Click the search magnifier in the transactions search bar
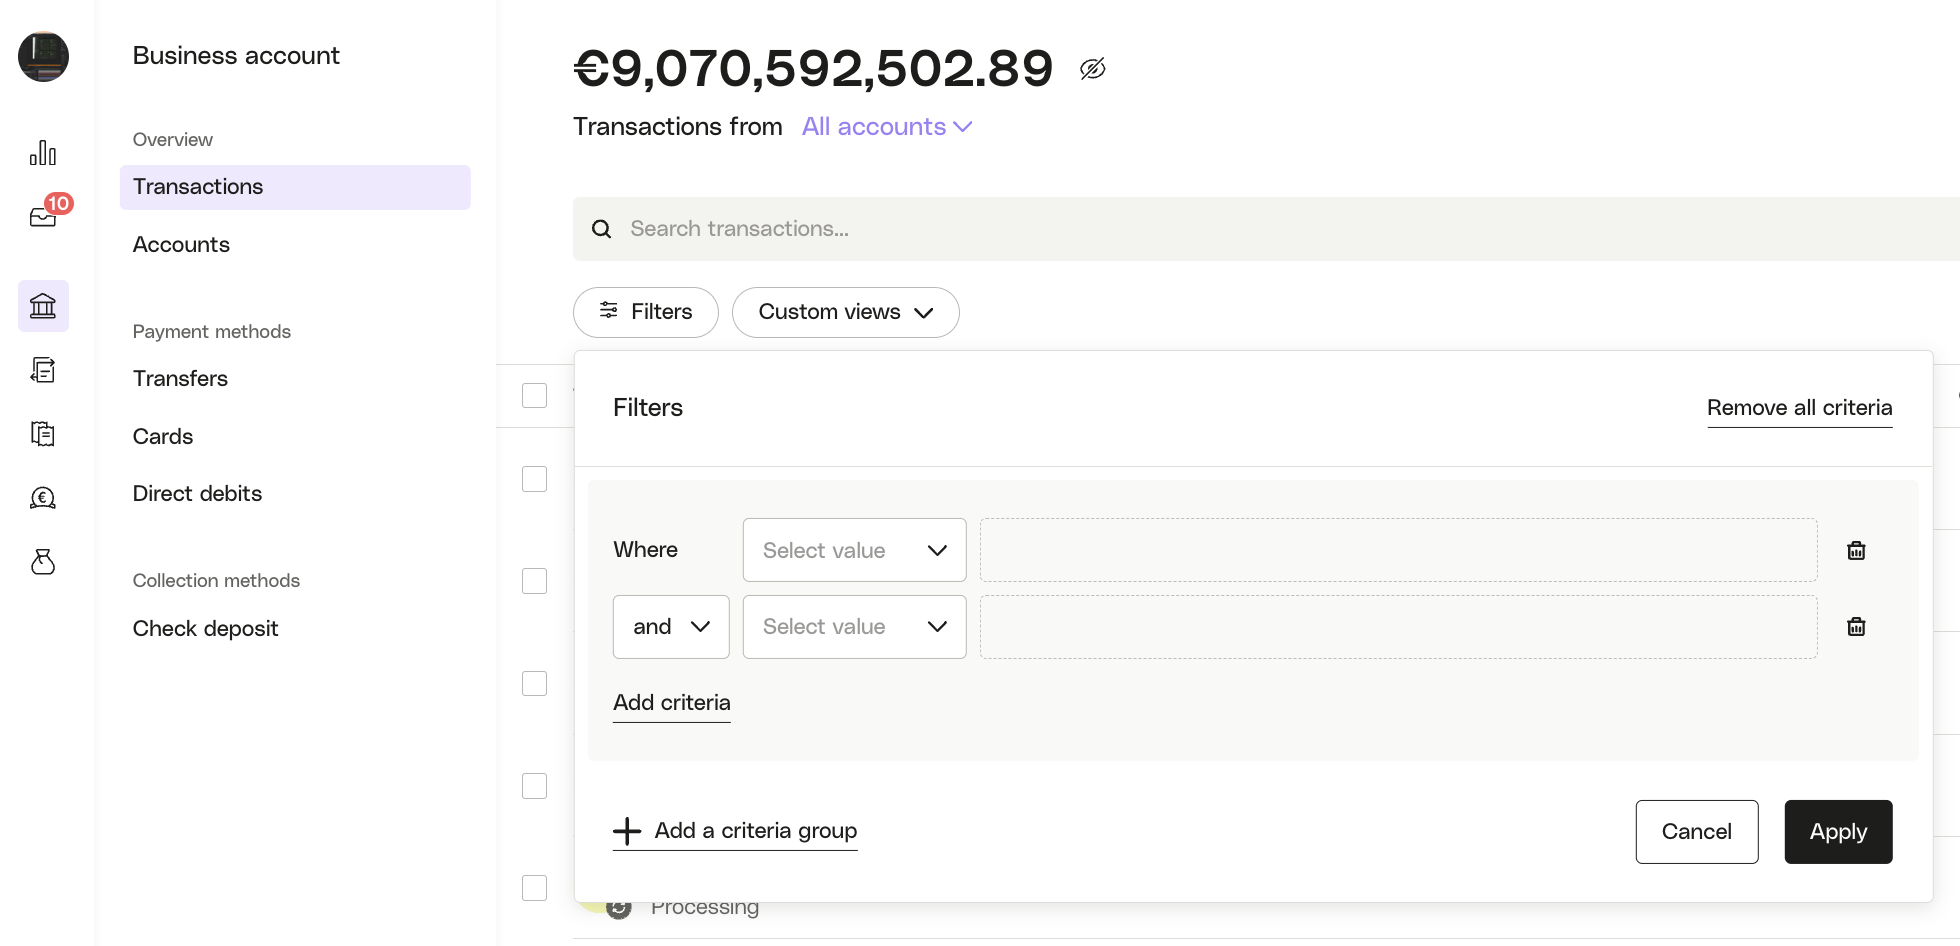 coord(601,229)
